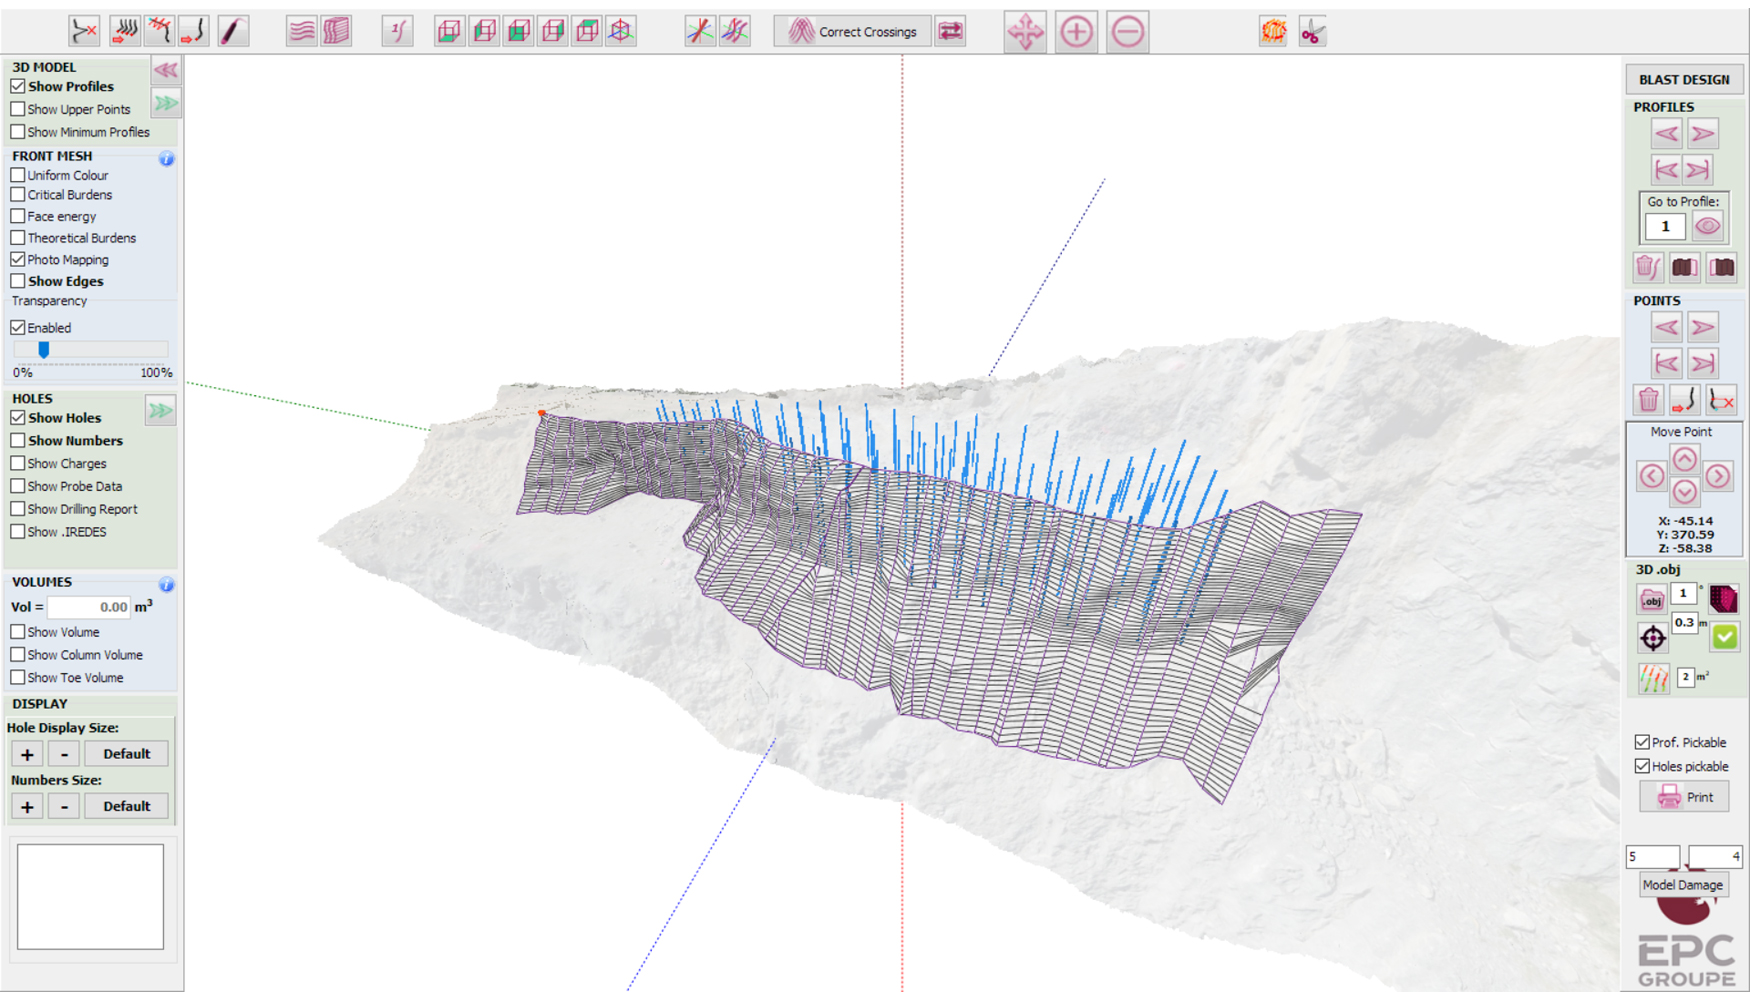The width and height of the screenshot is (1750, 1000).
Task: Enable Show Column Volume checkbox
Action: [18, 655]
